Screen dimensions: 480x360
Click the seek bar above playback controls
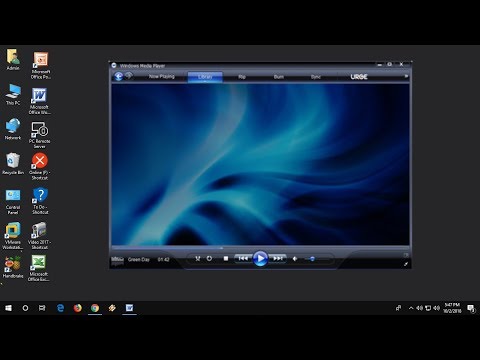pyautogui.click(x=260, y=248)
